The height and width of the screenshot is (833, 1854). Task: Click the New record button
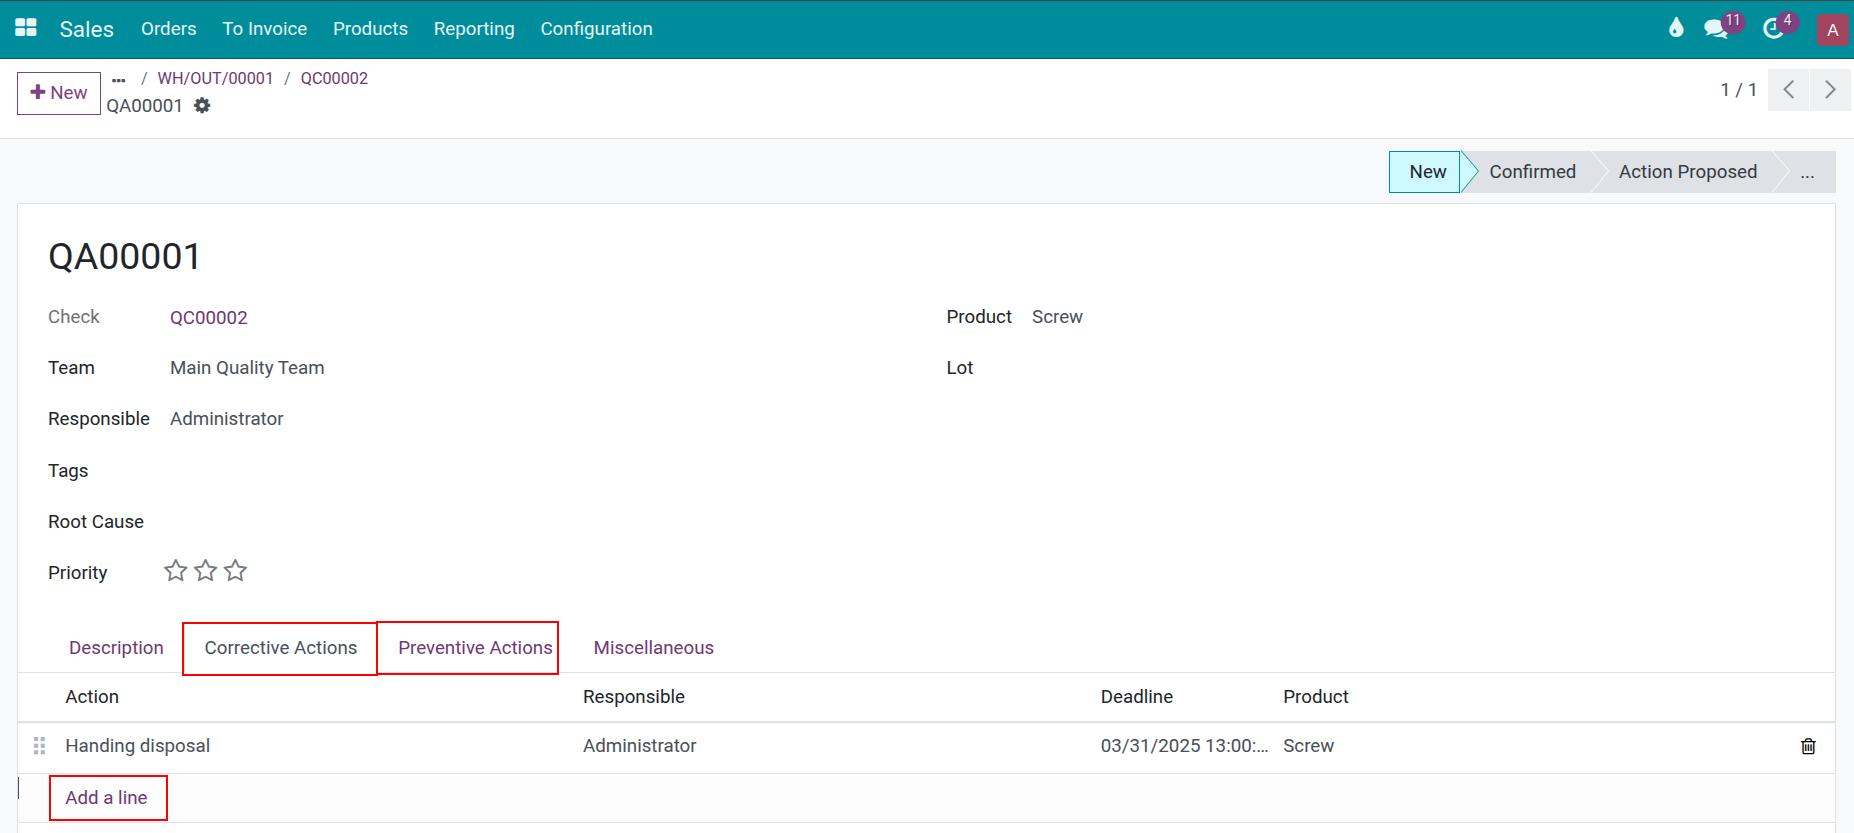(59, 93)
